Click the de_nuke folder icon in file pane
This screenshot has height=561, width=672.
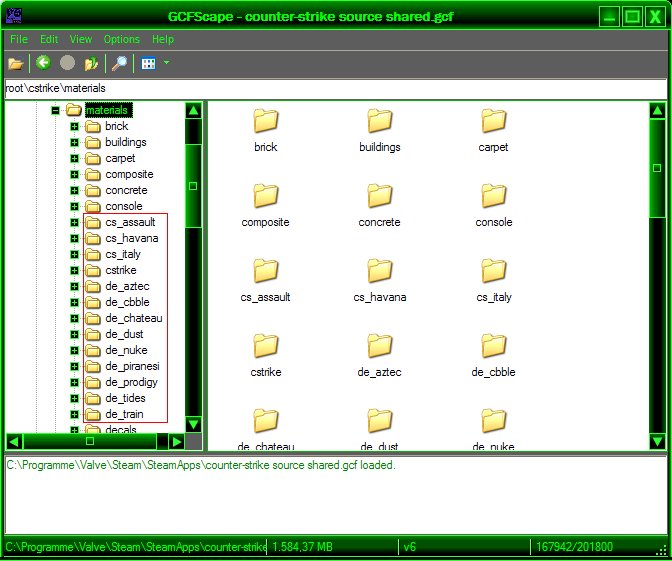(494, 420)
